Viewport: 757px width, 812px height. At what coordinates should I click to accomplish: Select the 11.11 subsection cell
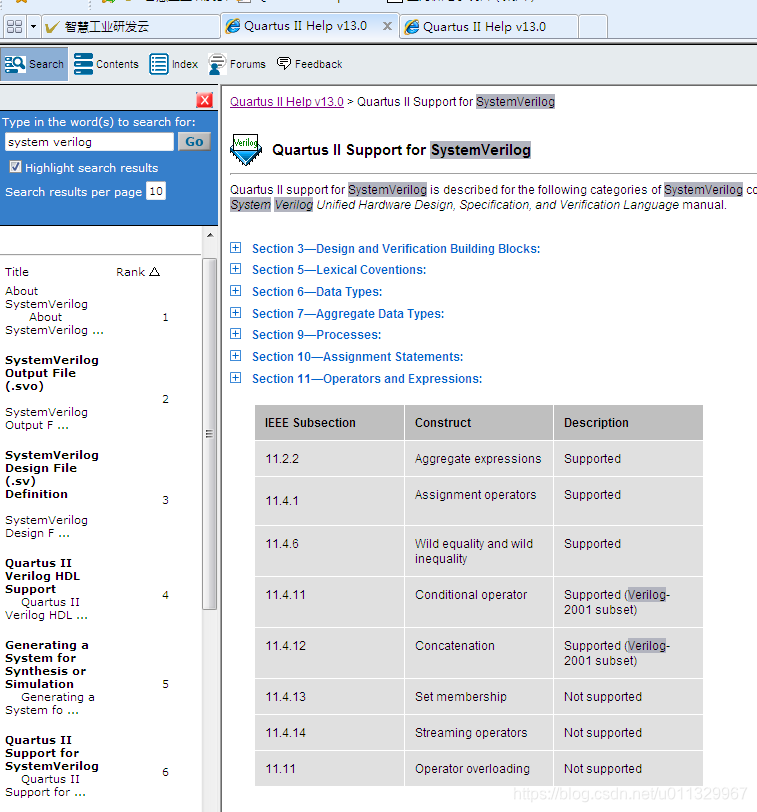(x=329, y=768)
